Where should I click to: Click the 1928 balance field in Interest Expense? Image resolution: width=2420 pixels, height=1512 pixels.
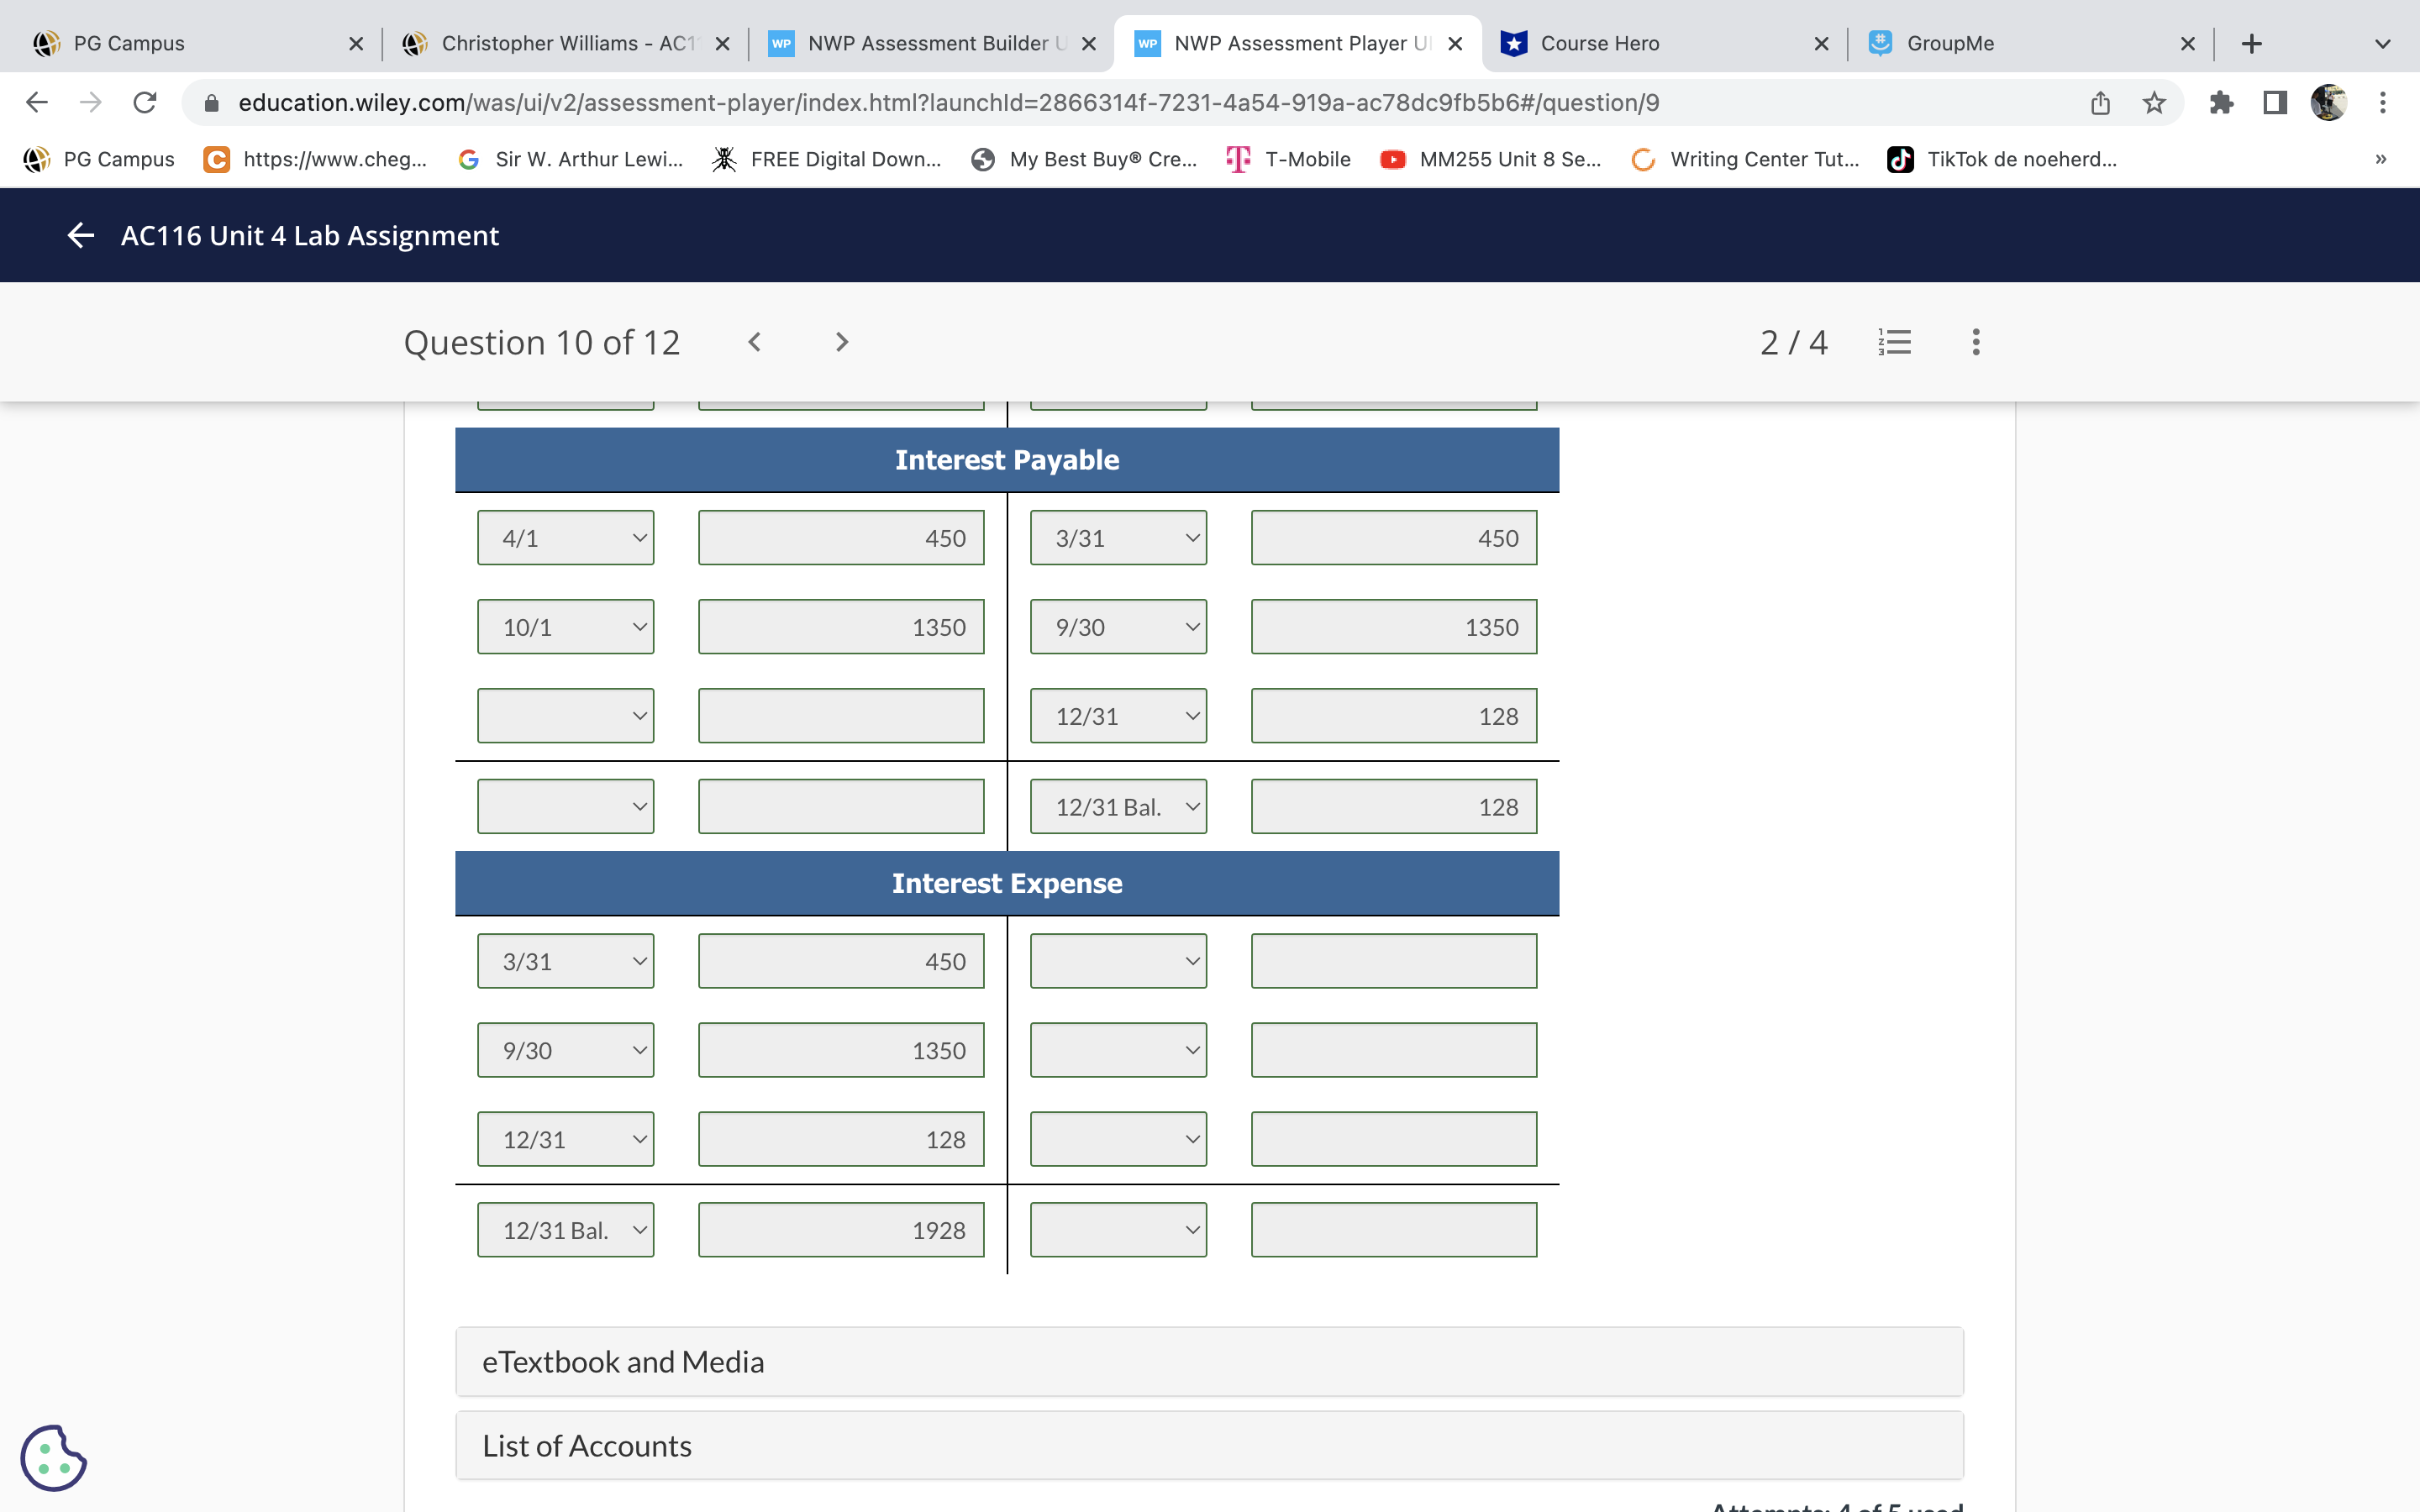(x=840, y=1230)
